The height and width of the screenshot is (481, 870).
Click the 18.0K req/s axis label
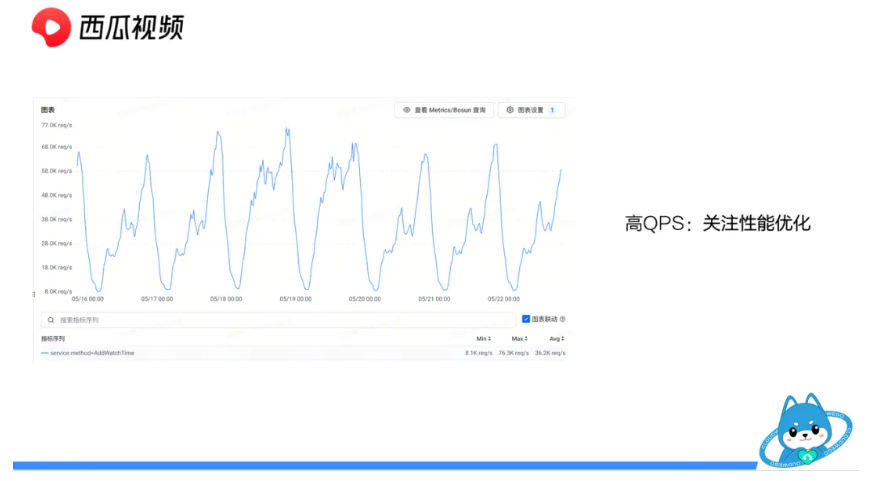coord(57,267)
